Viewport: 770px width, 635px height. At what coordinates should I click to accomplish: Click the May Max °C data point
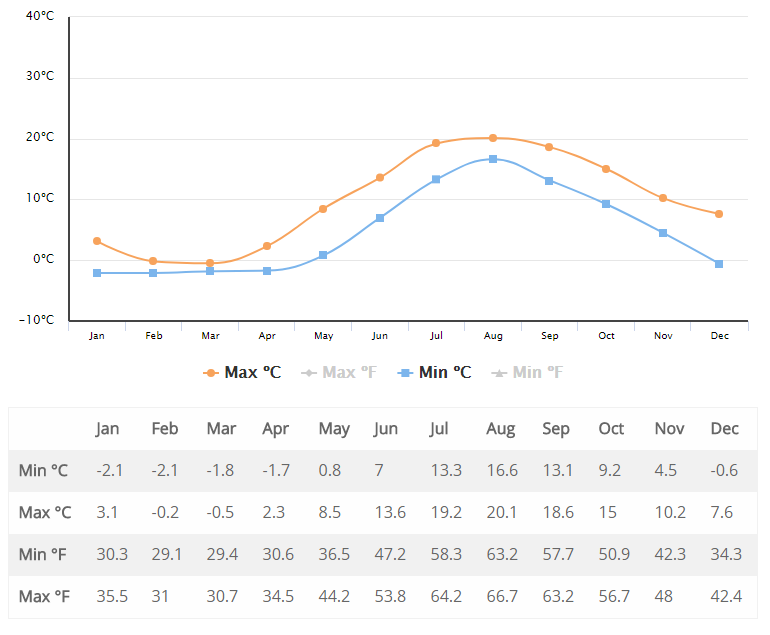click(x=323, y=209)
